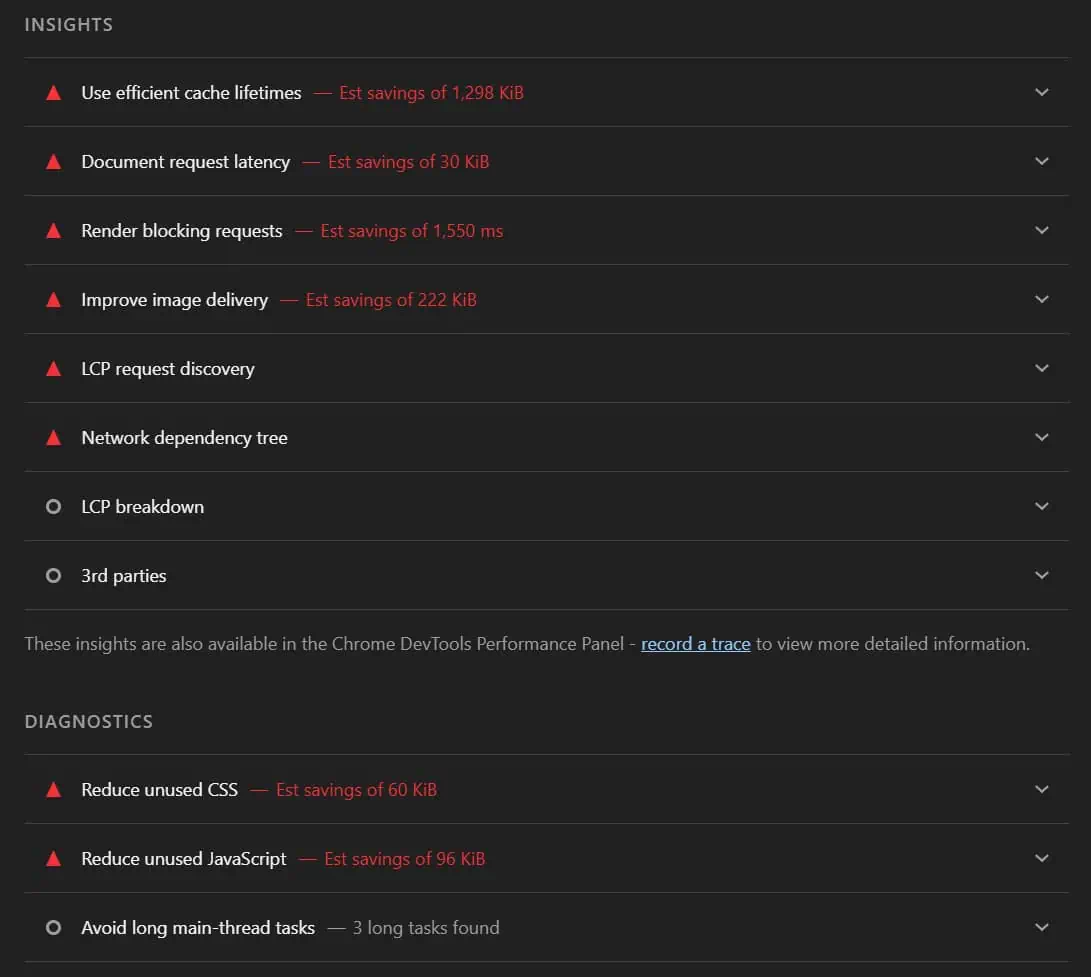The width and height of the screenshot is (1091, 977).
Task: Click red triangle icon beside cache lifetimes
Action: pyautogui.click(x=54, y=93)
